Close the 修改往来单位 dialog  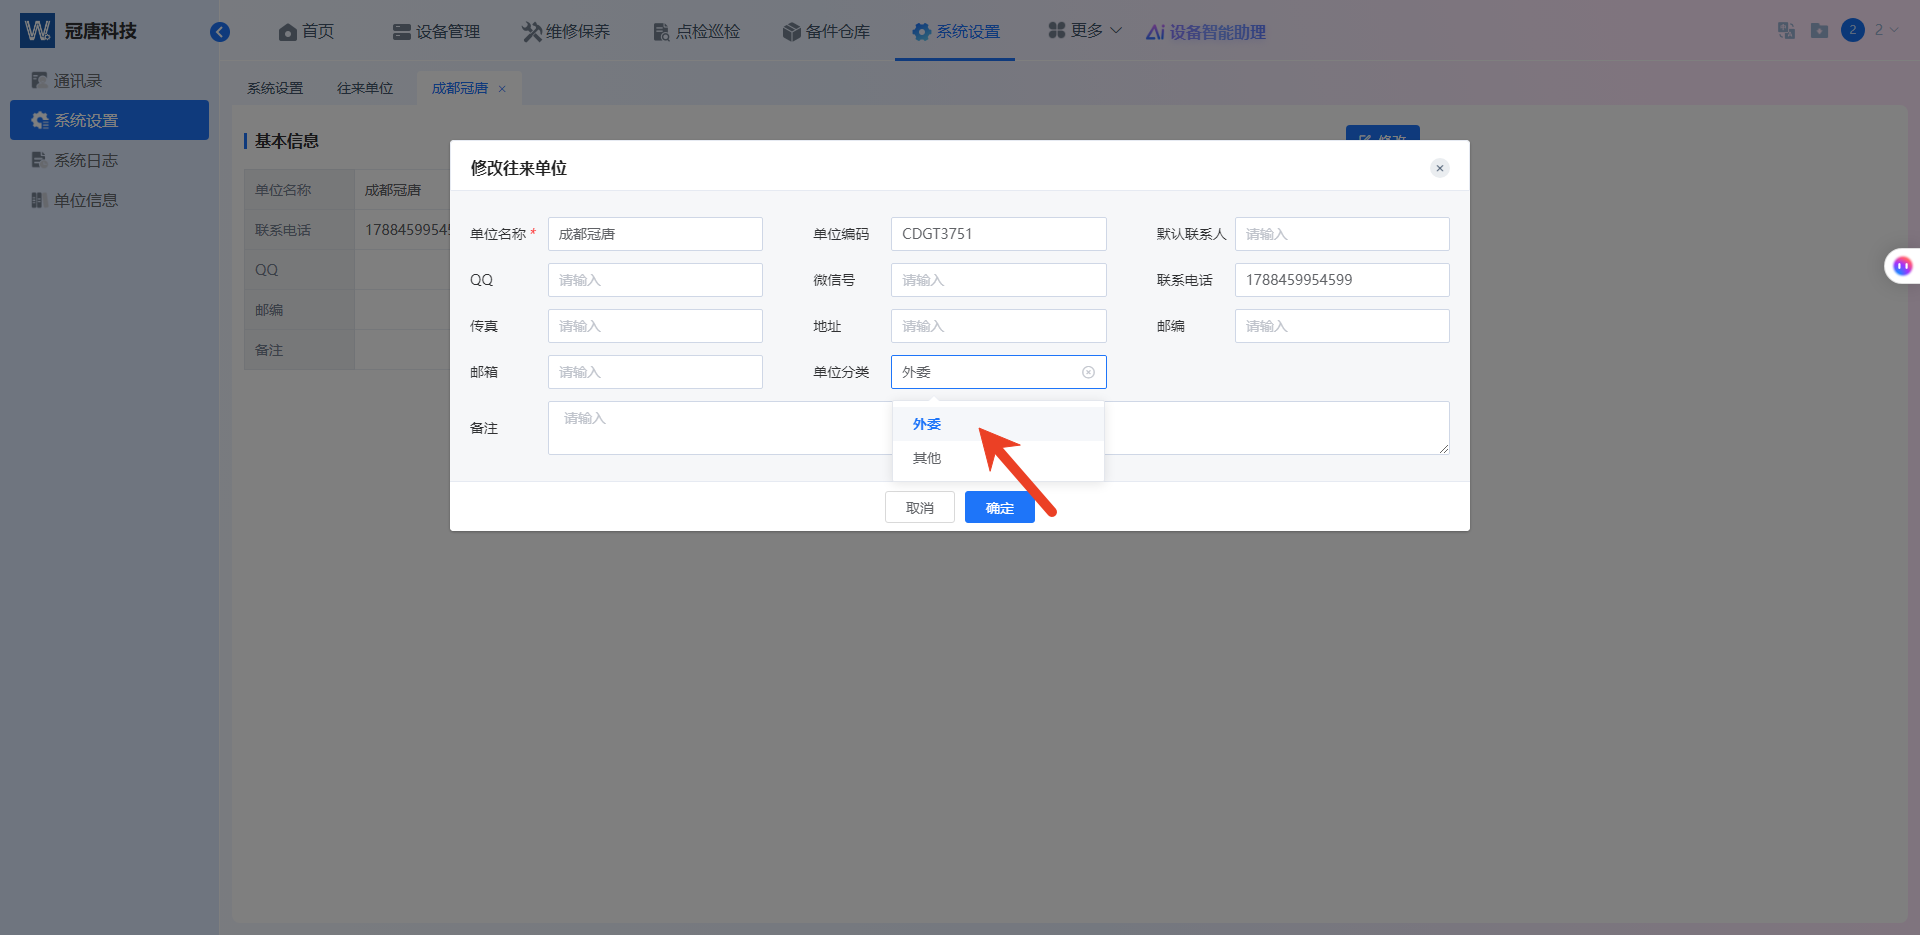(x=1440, y=168)
